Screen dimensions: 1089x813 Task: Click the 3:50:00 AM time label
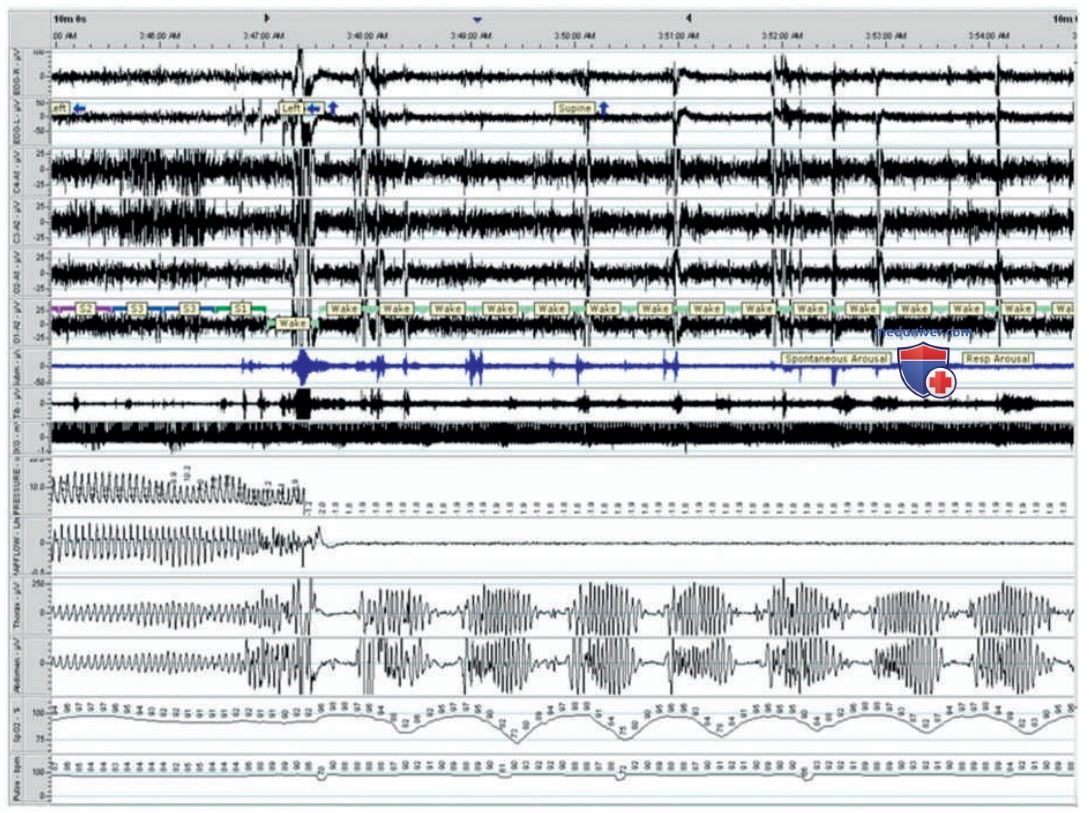click(x=574, y=35)
